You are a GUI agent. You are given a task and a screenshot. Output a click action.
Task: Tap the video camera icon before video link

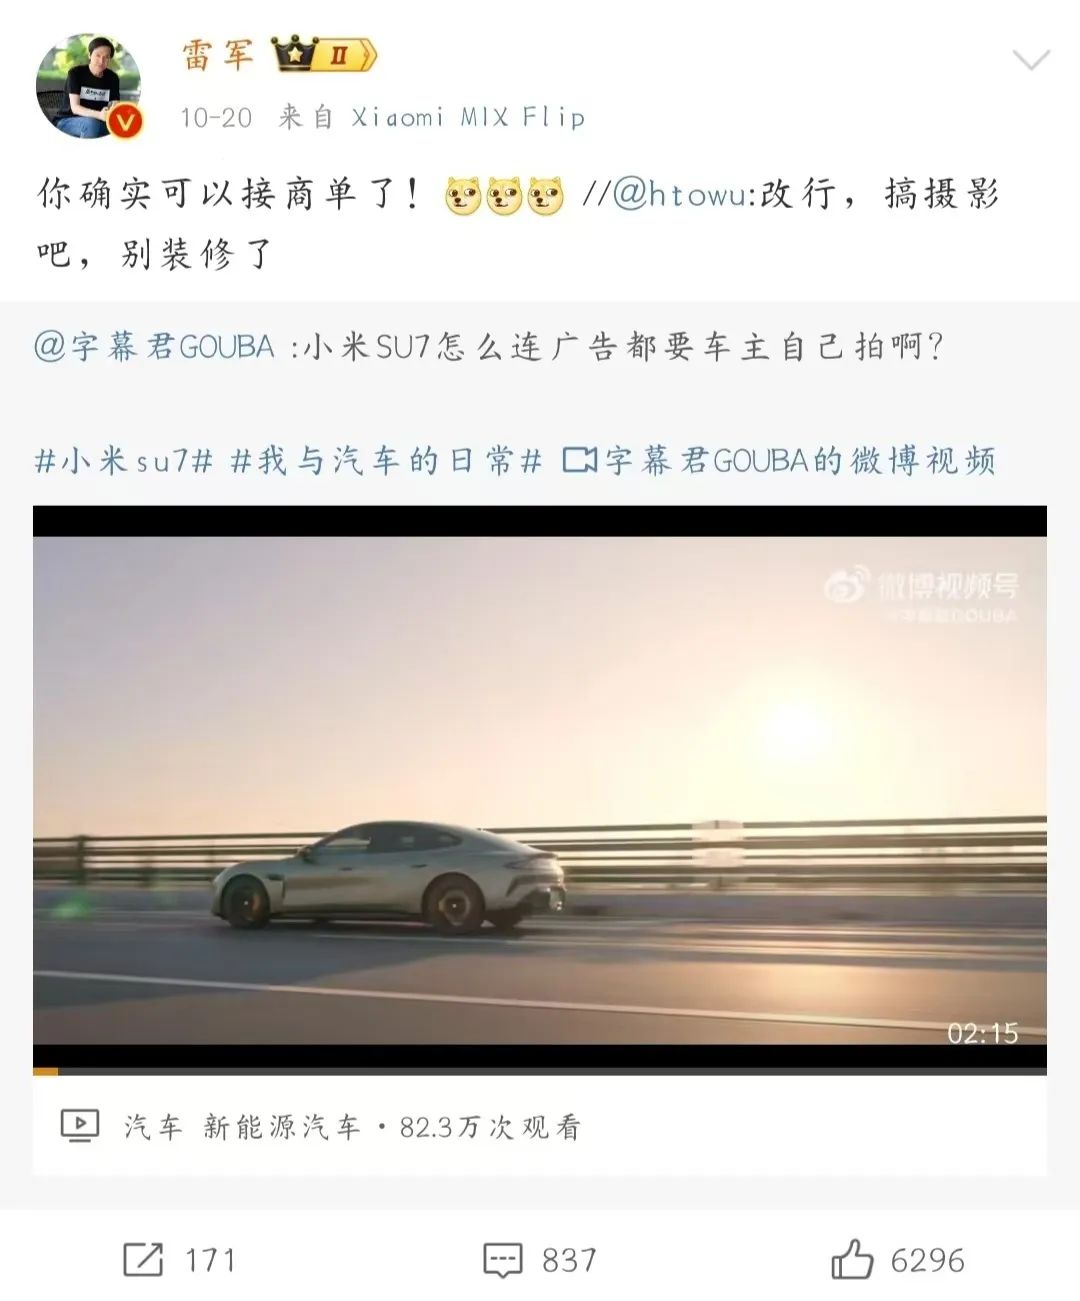pyautogui.click(x=580, y=460)
